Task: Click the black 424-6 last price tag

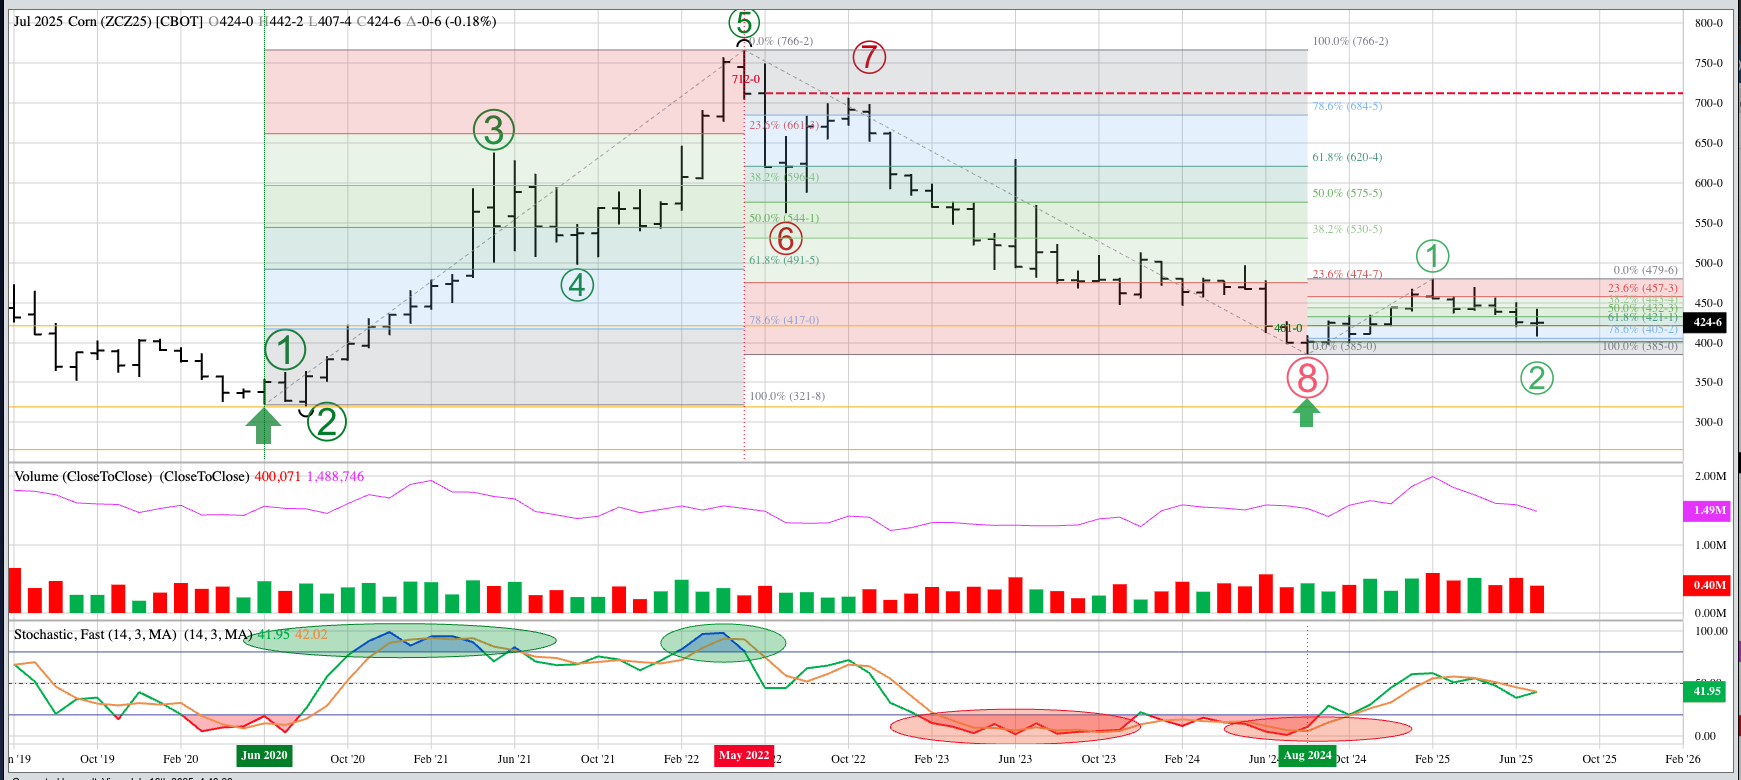Action: (x=1707, y=322)
